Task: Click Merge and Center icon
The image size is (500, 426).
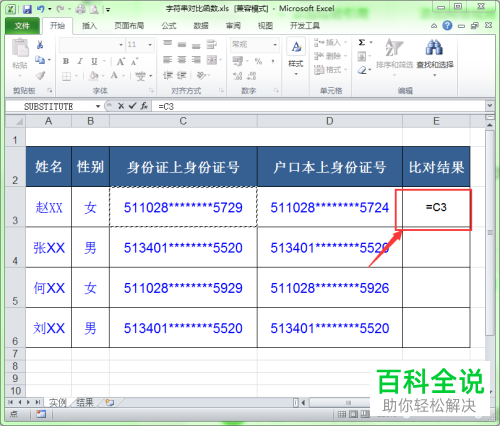Action: pos(212,60)
